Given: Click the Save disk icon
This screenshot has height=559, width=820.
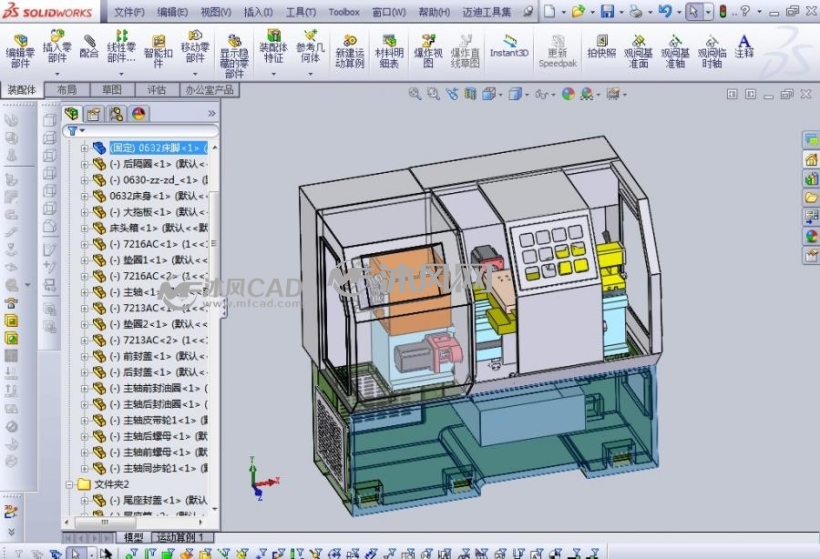Looking at the screenshot, I should click(x=607, y=11).
